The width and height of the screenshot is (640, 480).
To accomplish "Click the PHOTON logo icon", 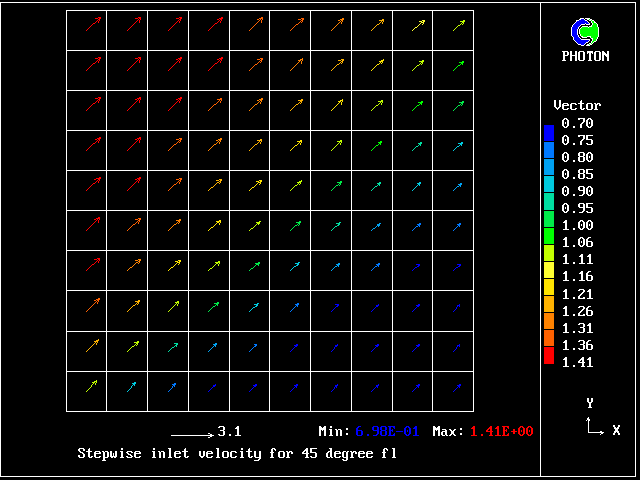I will (585, 33).
